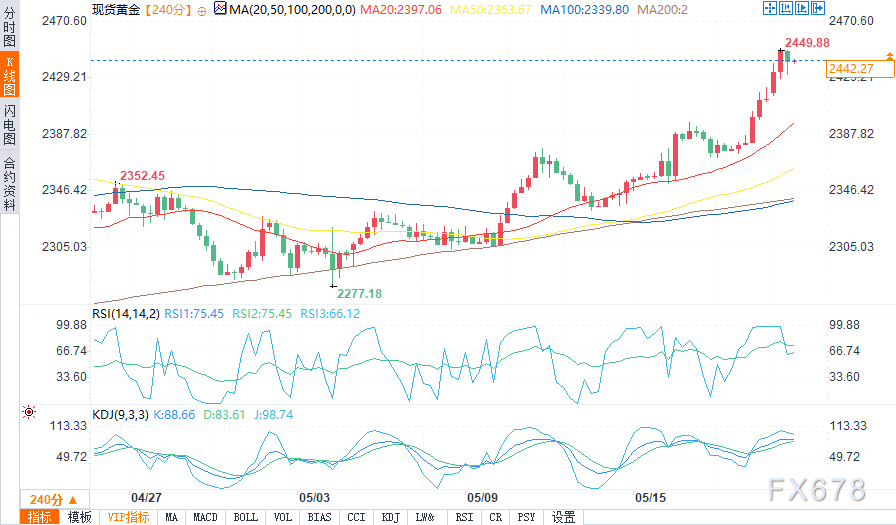
Task: Select the LW& indicator button
Action: coord(425,517)
